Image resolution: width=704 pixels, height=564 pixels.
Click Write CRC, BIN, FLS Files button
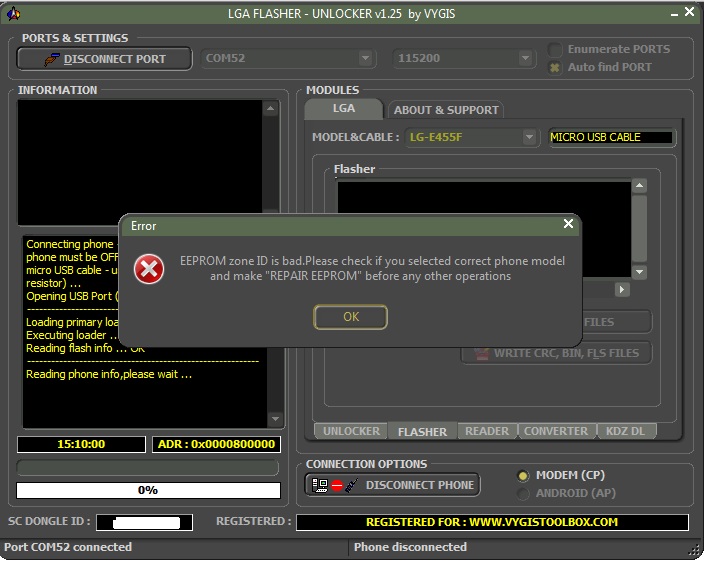(x=556, y=353)
